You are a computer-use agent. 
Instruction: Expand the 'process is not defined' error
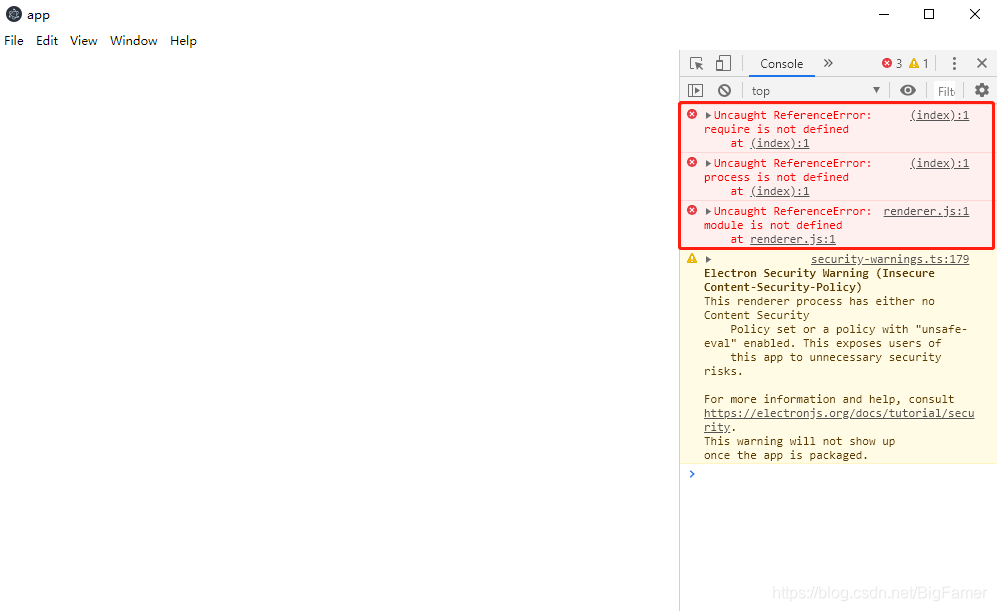pos(708,163)
